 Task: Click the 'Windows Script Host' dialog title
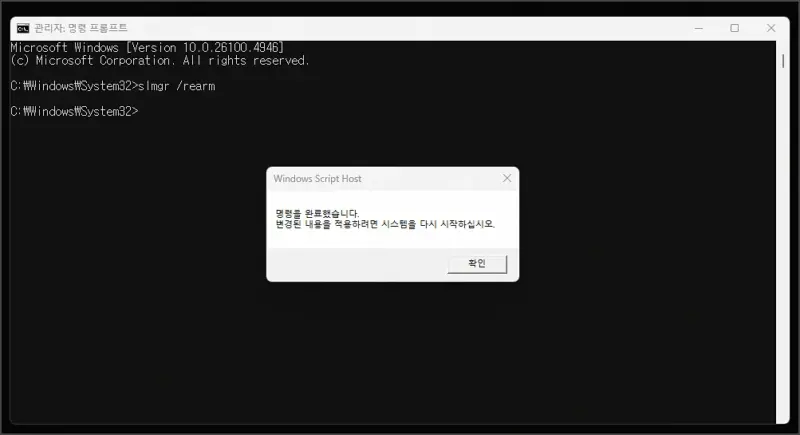point(317,178)
